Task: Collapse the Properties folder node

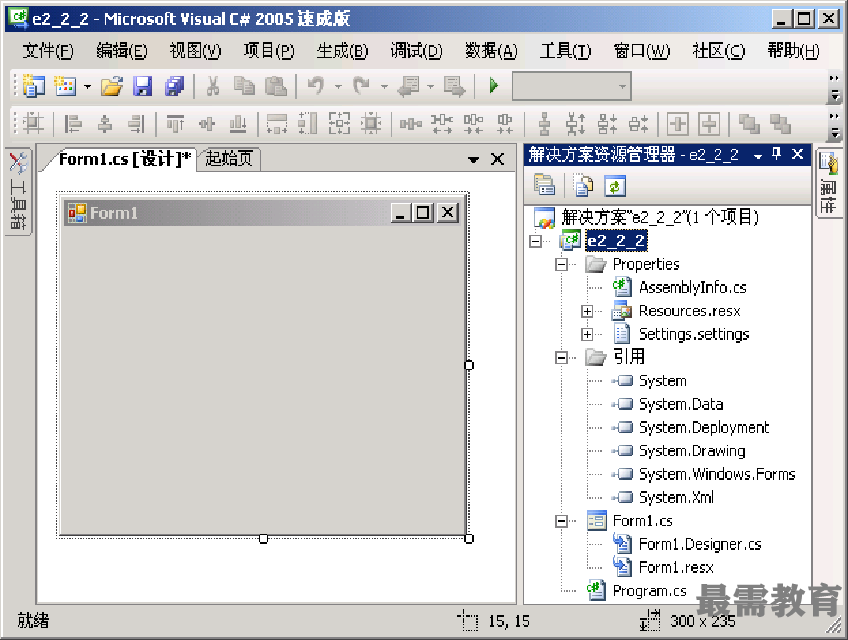Action: click(561, 265)
